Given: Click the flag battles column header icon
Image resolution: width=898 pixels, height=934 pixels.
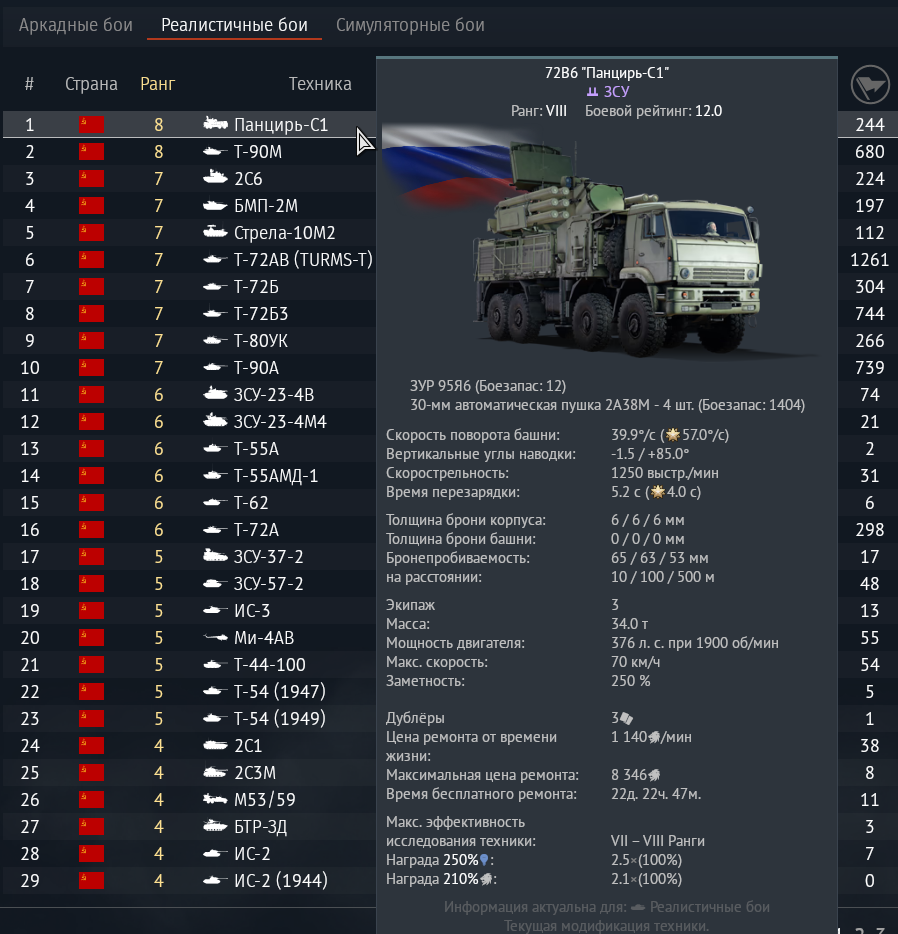Looking at the screenshot, I should (869, 85).
